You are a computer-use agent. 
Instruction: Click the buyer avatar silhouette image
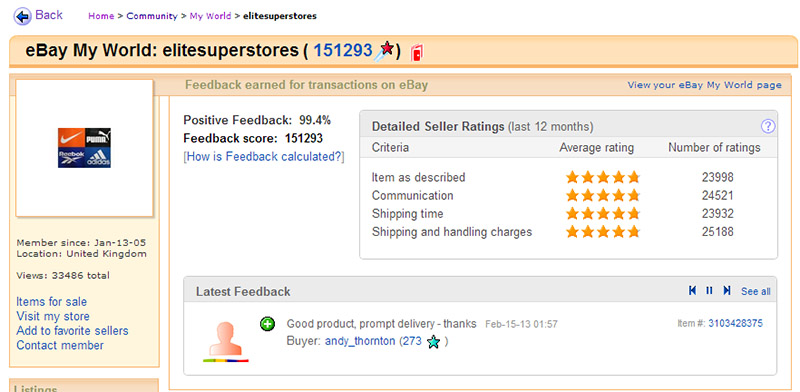(225, 340)
